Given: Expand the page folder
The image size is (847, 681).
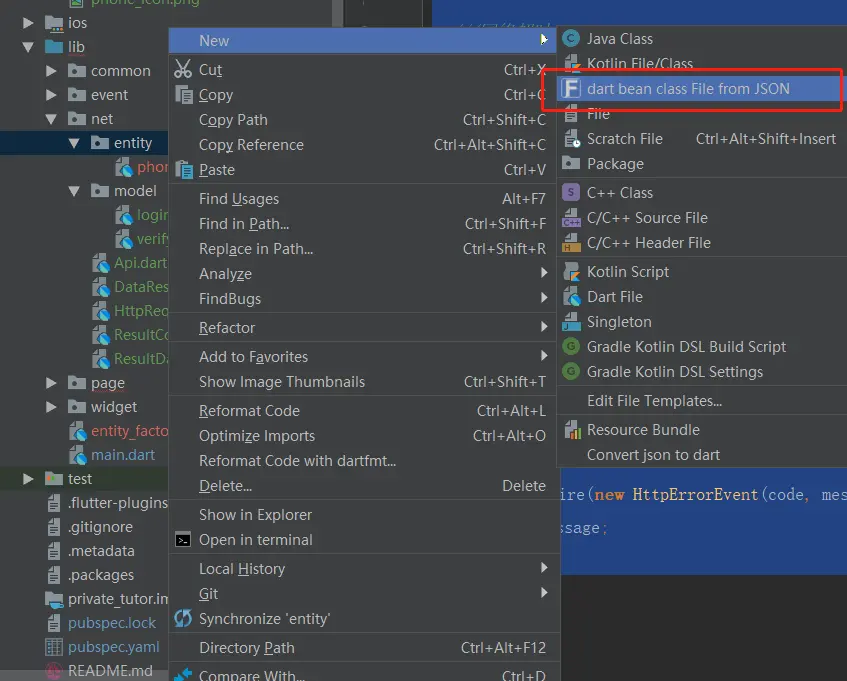Looking at the screenshot, I should (x=51, y=382).
